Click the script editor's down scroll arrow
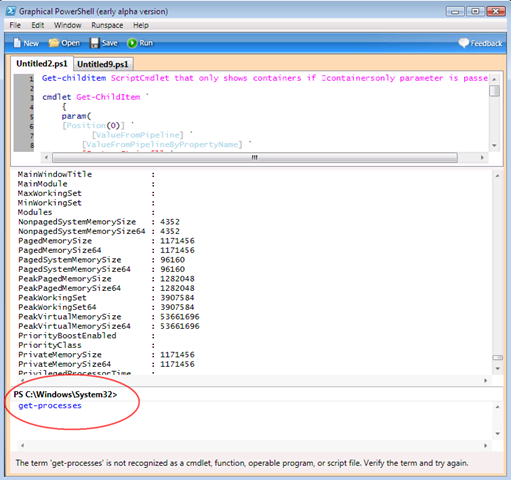The image size is (511, 480). 494,146
